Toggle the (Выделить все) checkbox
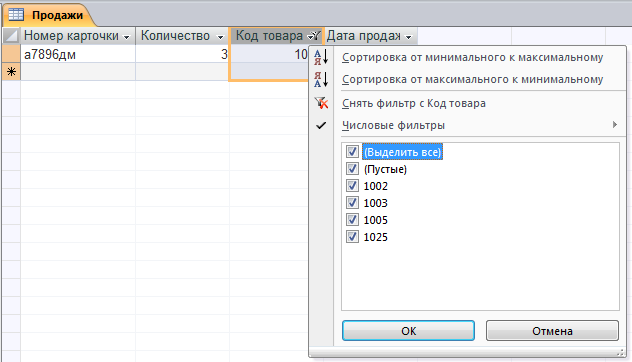The image size is (632, 362). coord(352,152)
